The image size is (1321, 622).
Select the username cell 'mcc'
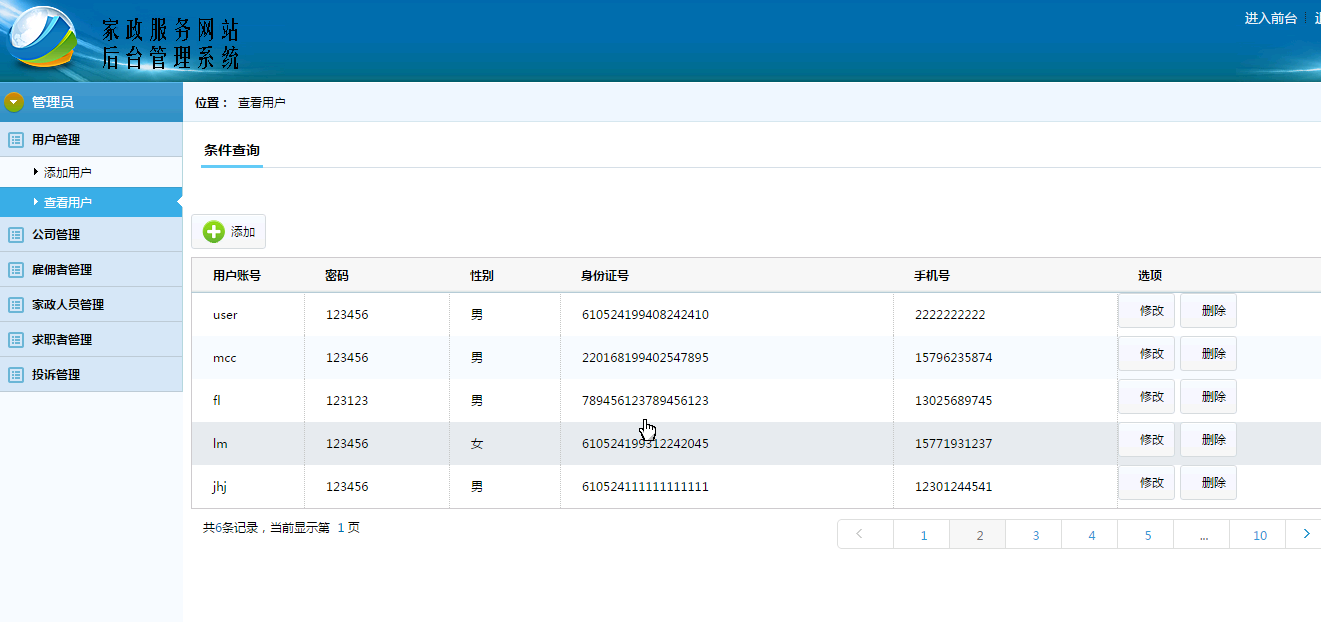click(x=225, y=358)
